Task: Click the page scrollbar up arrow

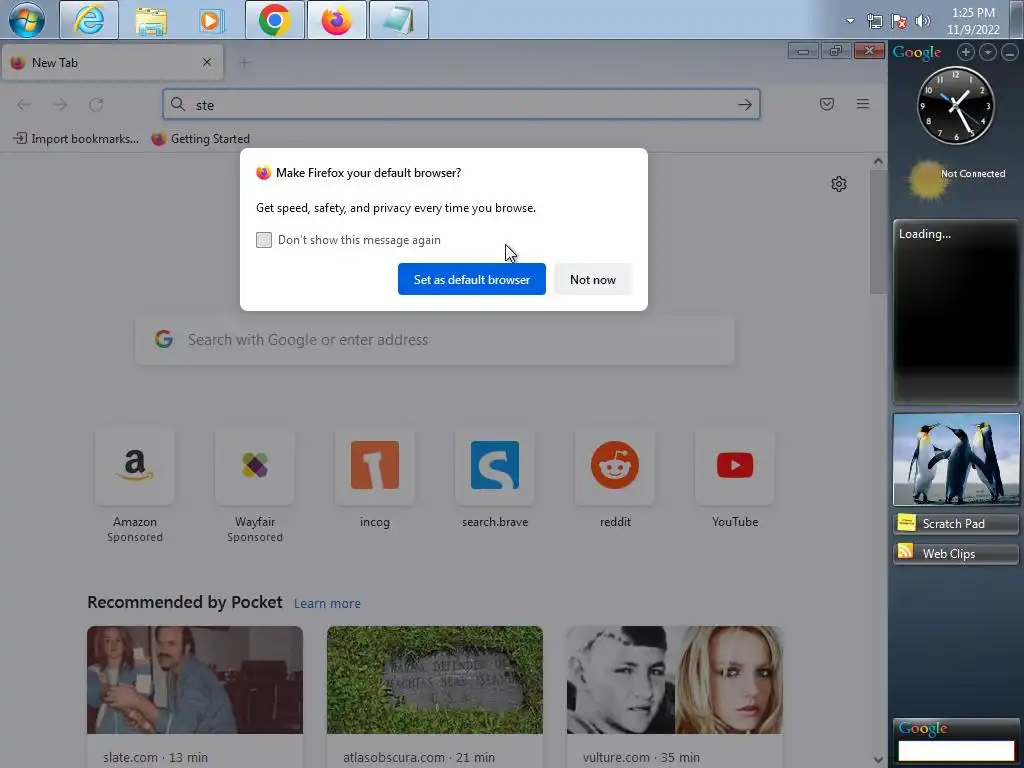Action: pyautogui.click(x=878, y=161)
